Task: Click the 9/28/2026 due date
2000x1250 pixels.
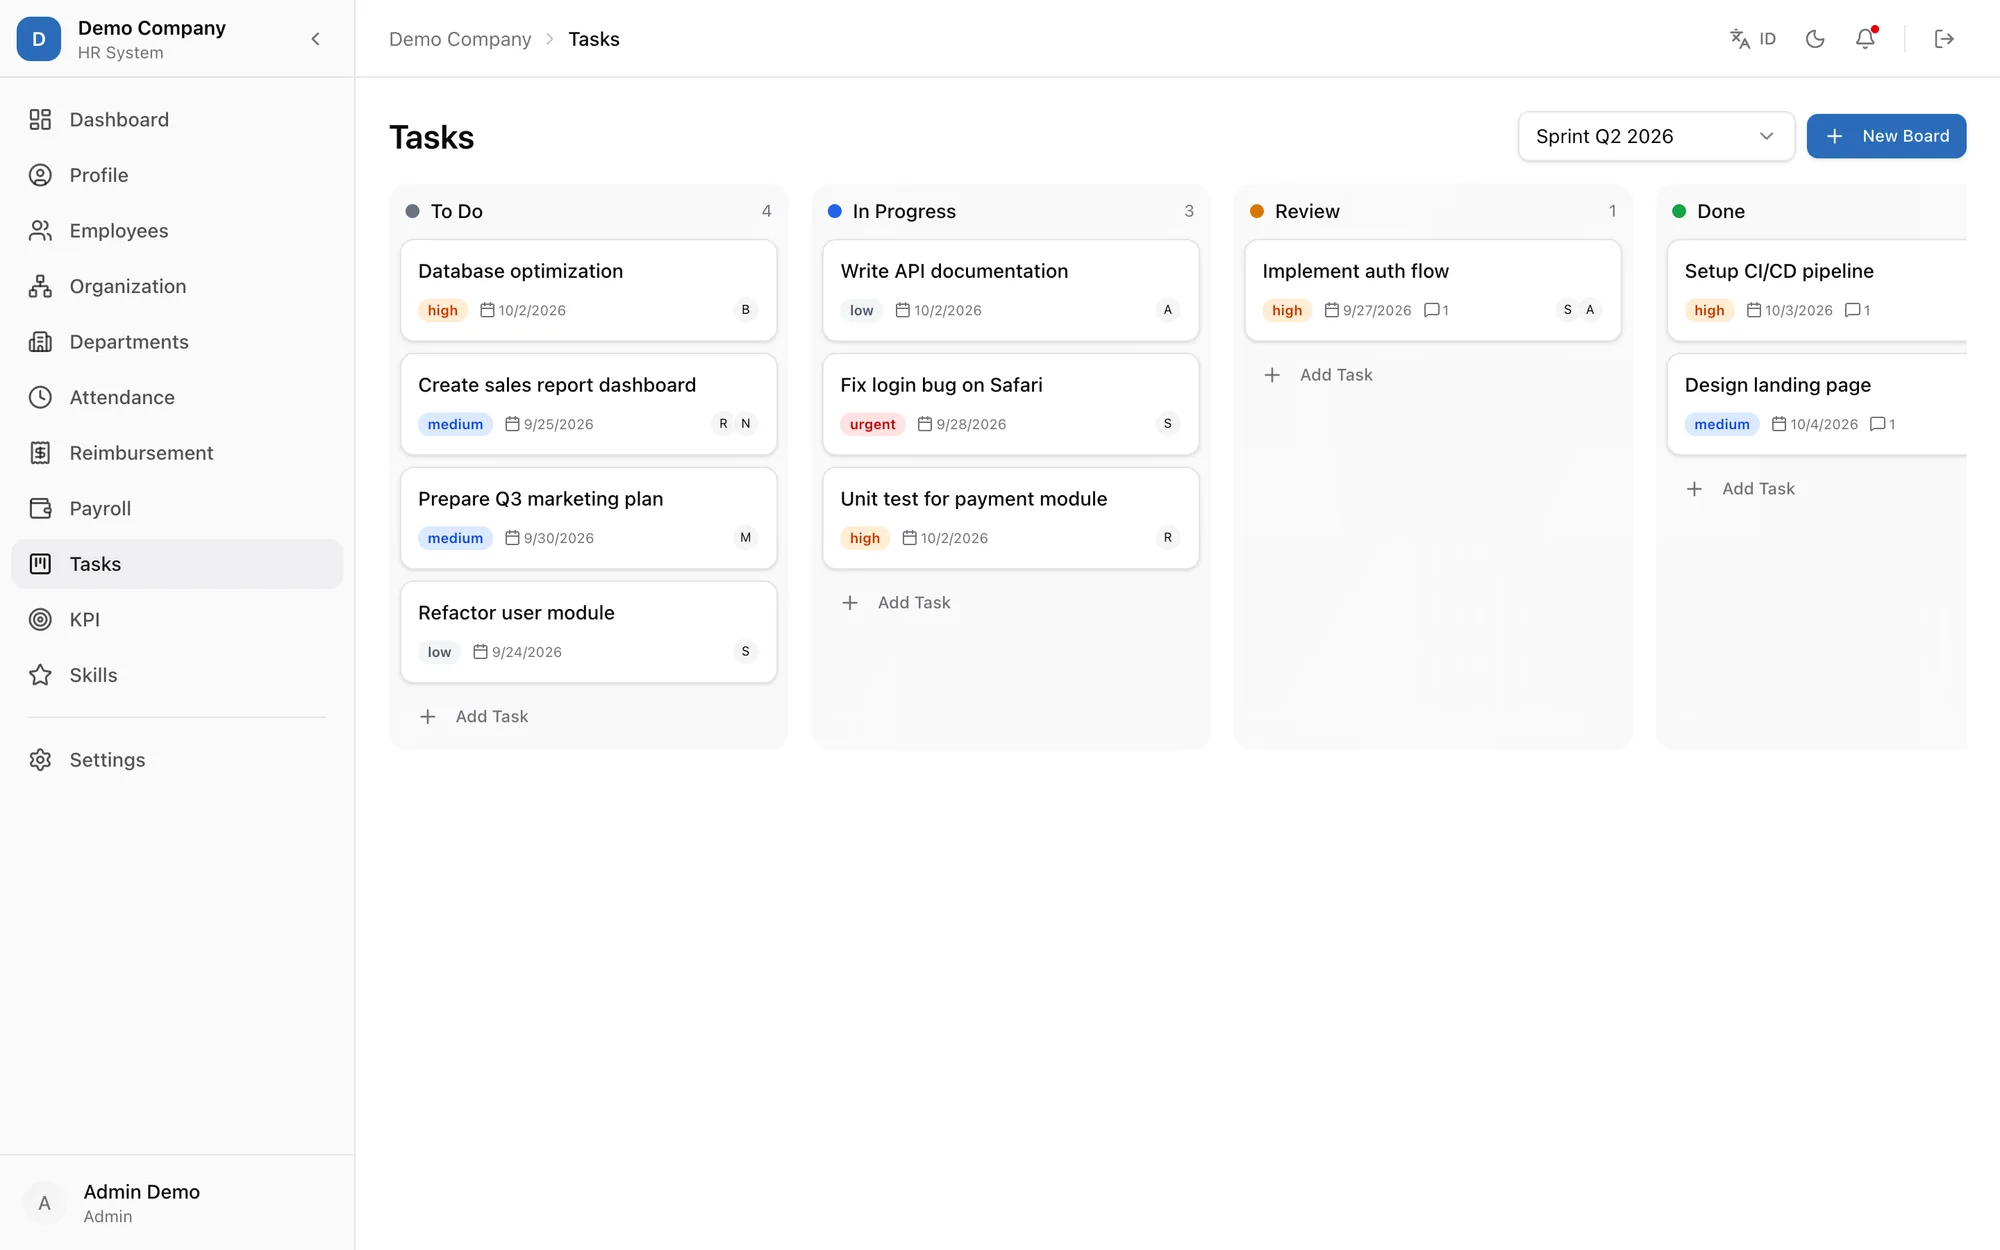Action: coord(971,424)
